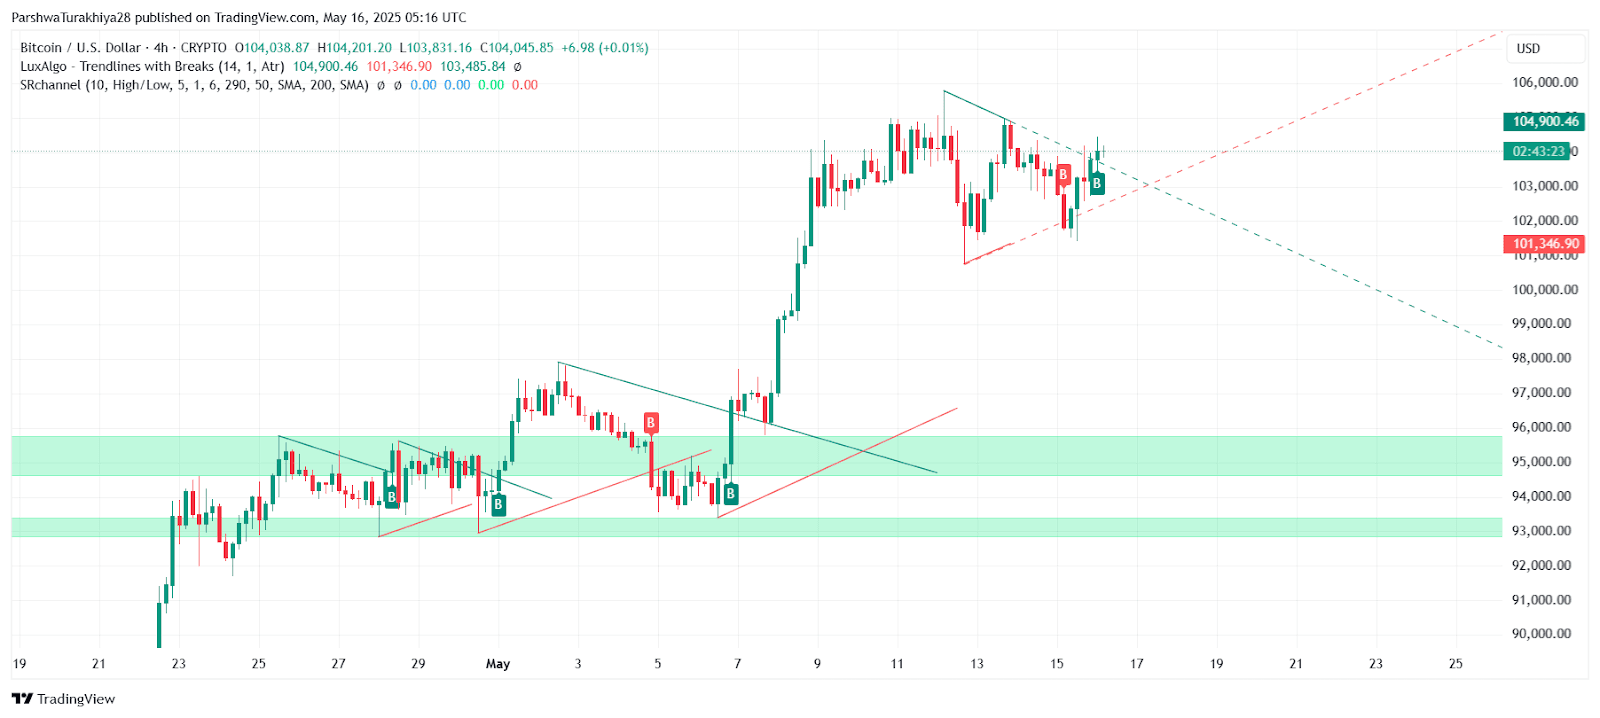Click the TradingView logo at bottom left
The image size is (1600, 718).
[63, 699]
